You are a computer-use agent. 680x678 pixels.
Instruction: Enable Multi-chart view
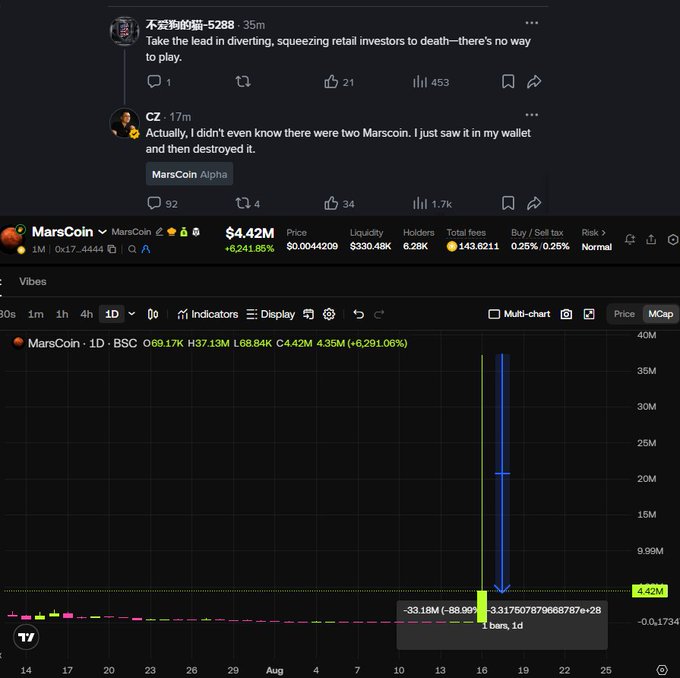(x=519, y=314)
